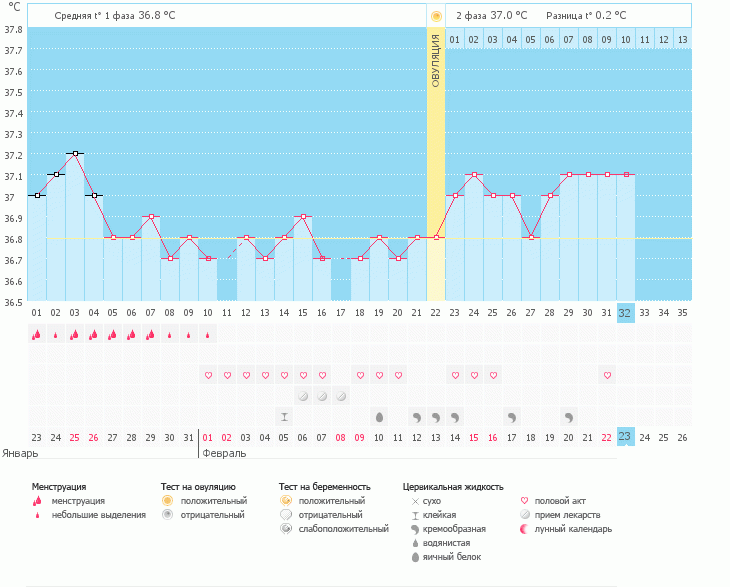
Task: Select the sticky cervical fluid icon on day 14
Action: click(x=284, y=416)
